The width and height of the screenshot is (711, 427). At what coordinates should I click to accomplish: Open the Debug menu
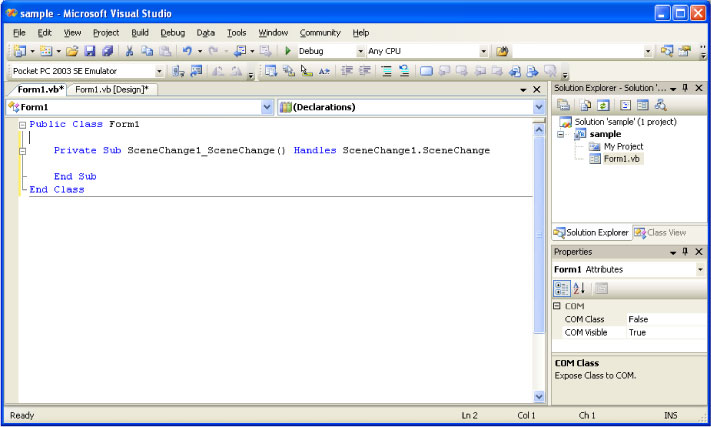(x=172, y=33)
